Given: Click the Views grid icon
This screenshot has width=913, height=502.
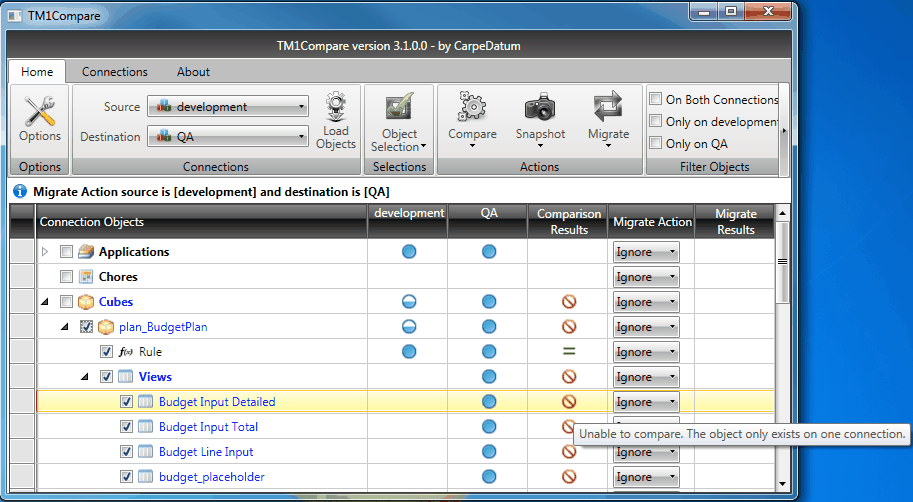Looking at the screenshot, I should 125,377.
